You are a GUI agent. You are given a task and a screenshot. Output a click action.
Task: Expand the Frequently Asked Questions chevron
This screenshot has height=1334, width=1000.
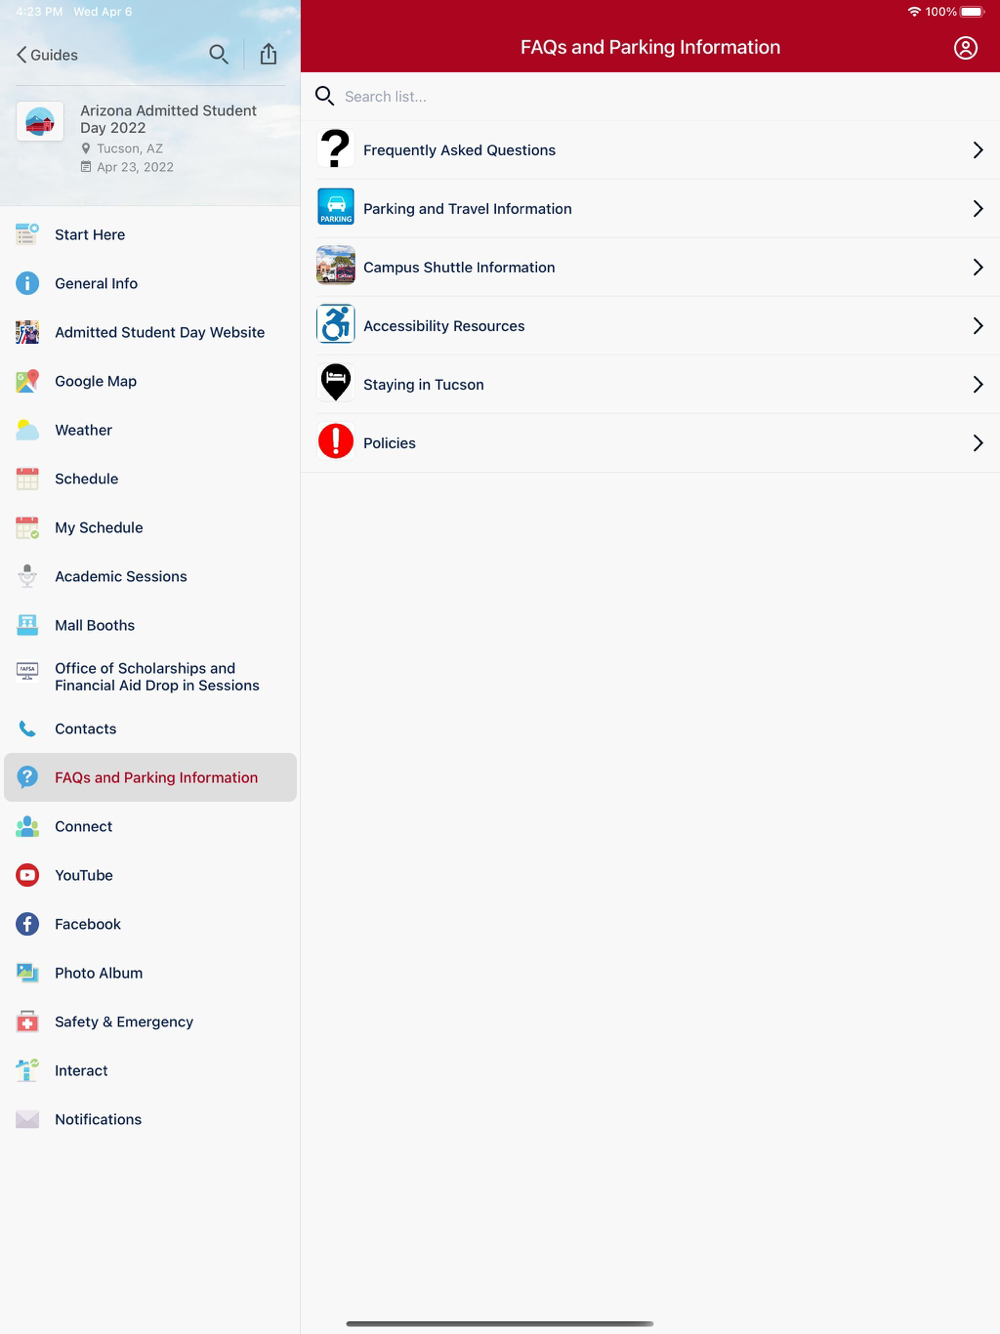978,150
